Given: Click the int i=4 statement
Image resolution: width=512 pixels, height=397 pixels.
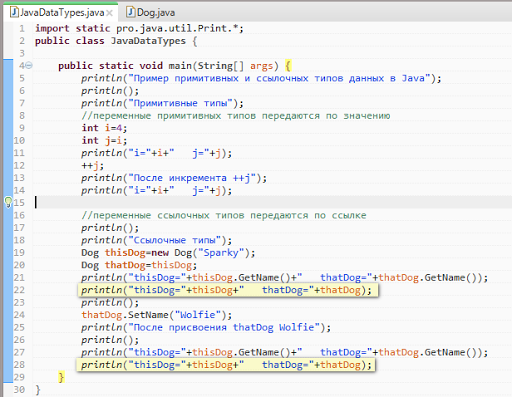Looking at the screenshot, I should click(104, 128).
